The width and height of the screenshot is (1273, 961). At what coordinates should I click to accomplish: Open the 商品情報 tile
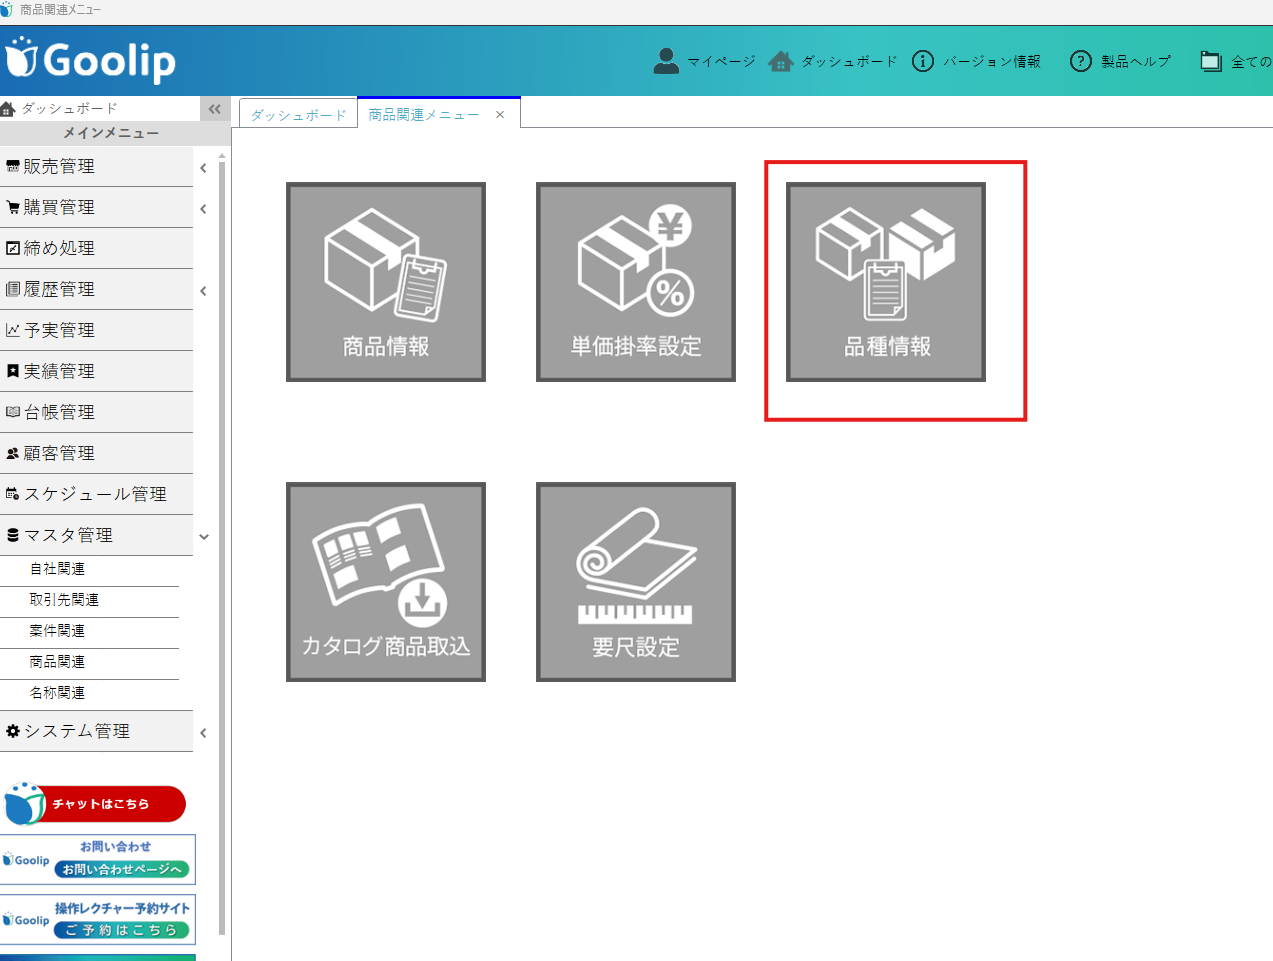(386, 282)
